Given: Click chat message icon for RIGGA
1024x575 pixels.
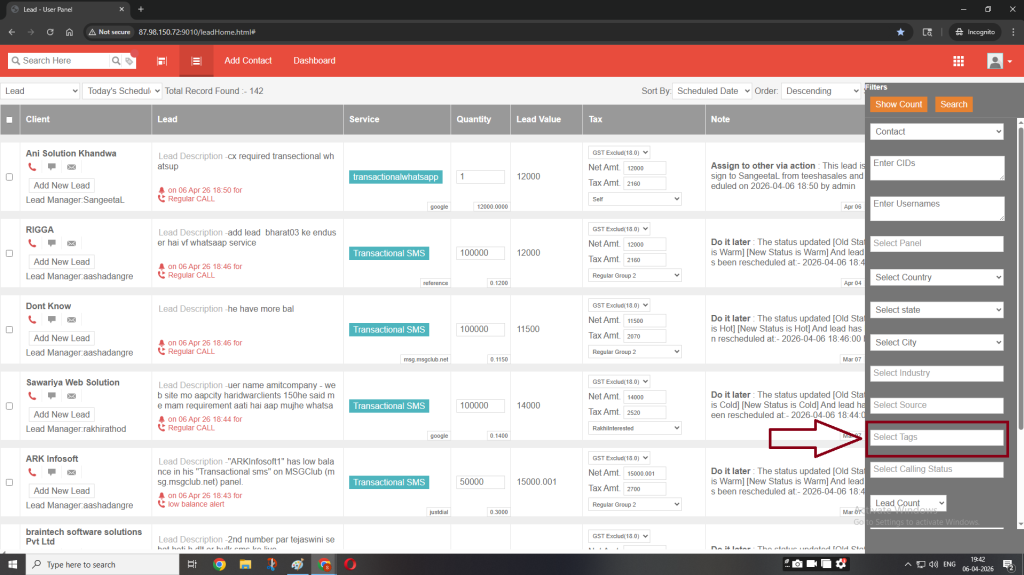Looking at the screenshot, I should (x=52, y=243).
